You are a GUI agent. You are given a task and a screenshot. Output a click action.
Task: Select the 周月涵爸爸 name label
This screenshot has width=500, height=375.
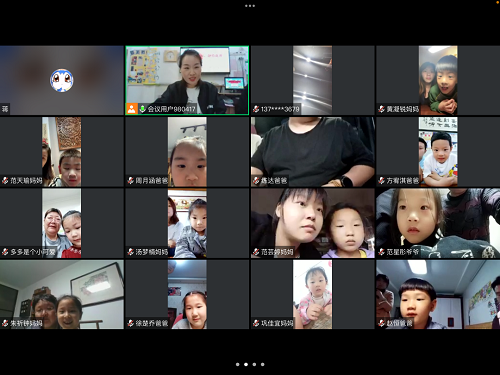click(x=152, y=181)
